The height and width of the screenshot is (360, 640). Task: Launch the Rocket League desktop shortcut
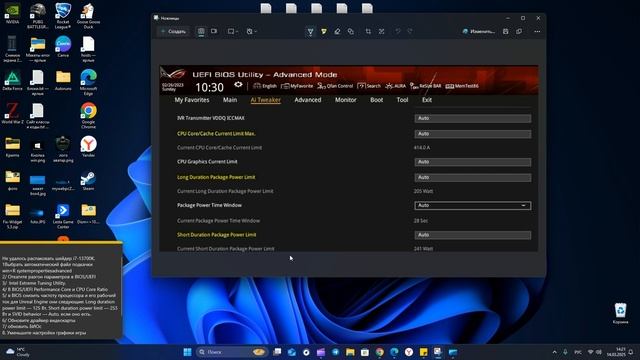[x=63, y=16]
